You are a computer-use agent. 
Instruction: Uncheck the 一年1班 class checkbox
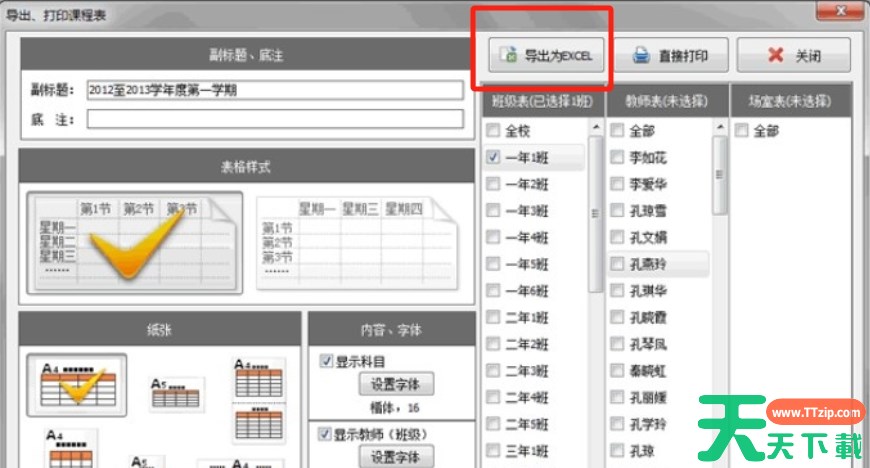[493, 157]
